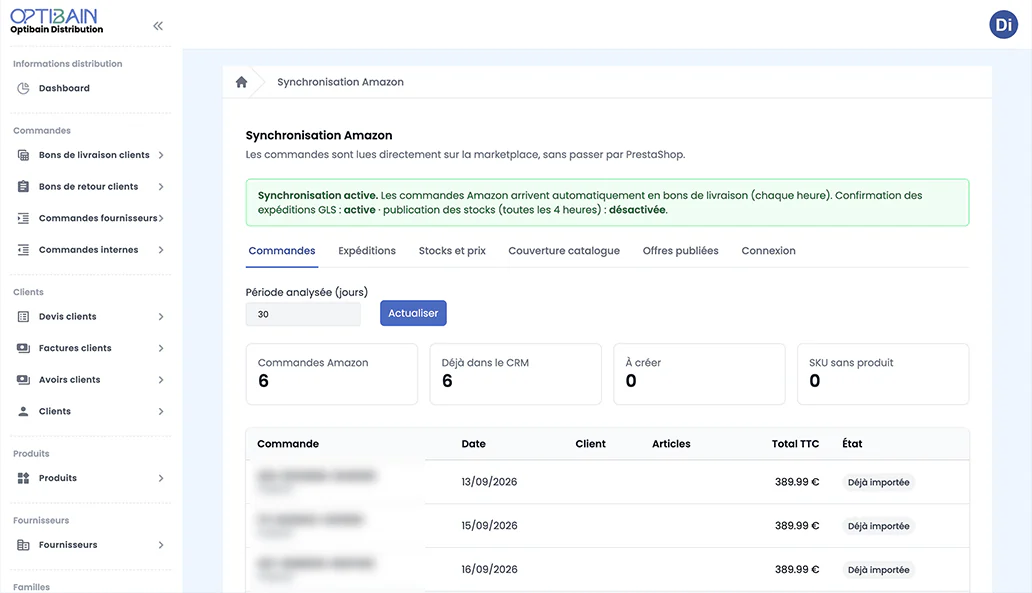Viewport: 1032px width, 593px height.
Task: Click Déjà importée badge in 15/09/2026 row
Action: tap(878, 527)
